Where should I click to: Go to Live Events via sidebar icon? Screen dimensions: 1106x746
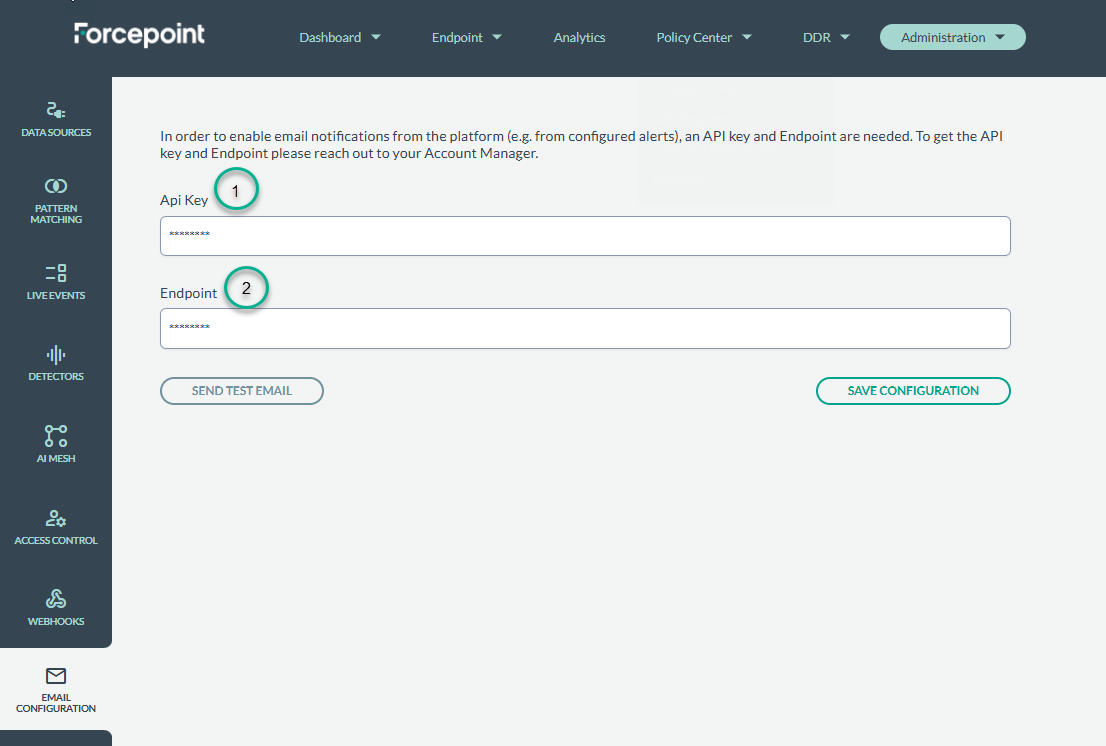(56, 273)
